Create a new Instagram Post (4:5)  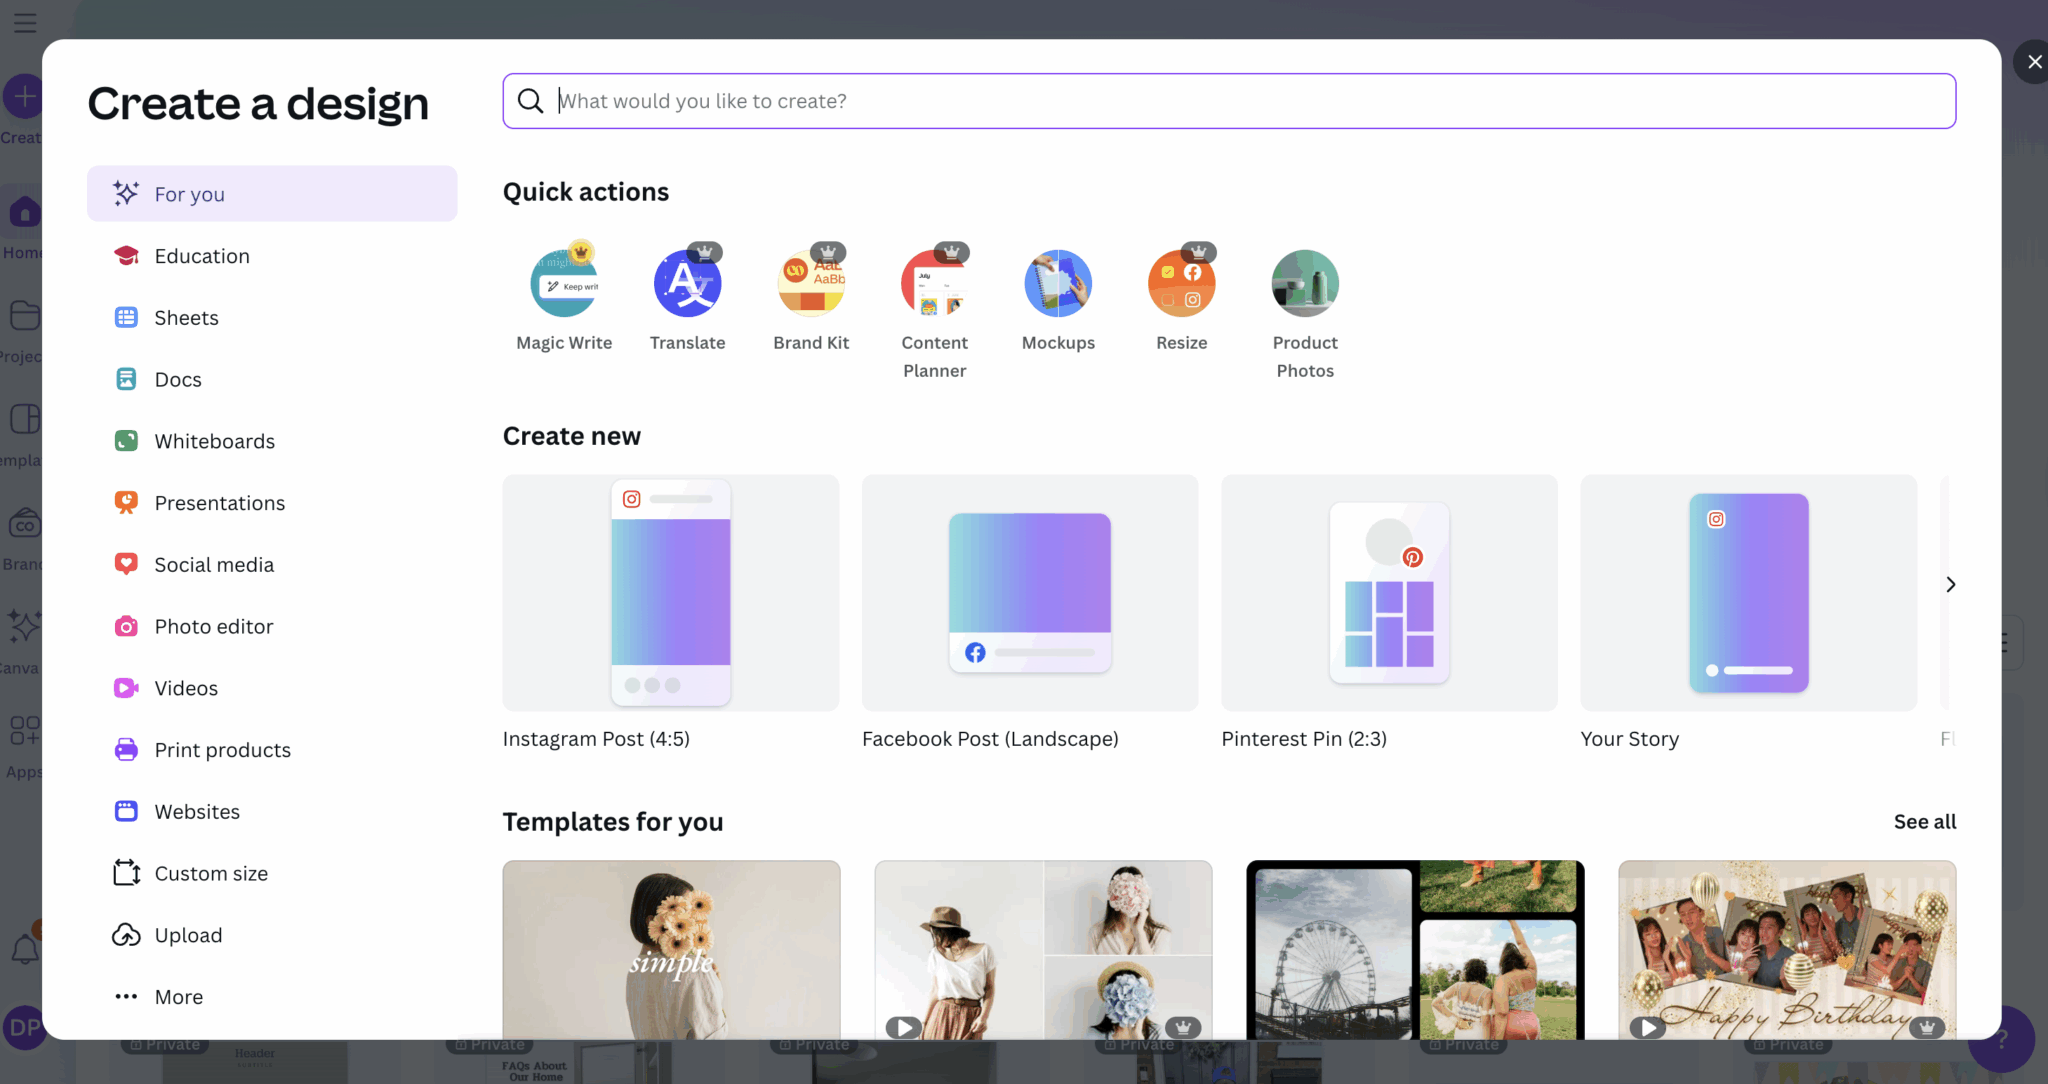tap(671, 612)
